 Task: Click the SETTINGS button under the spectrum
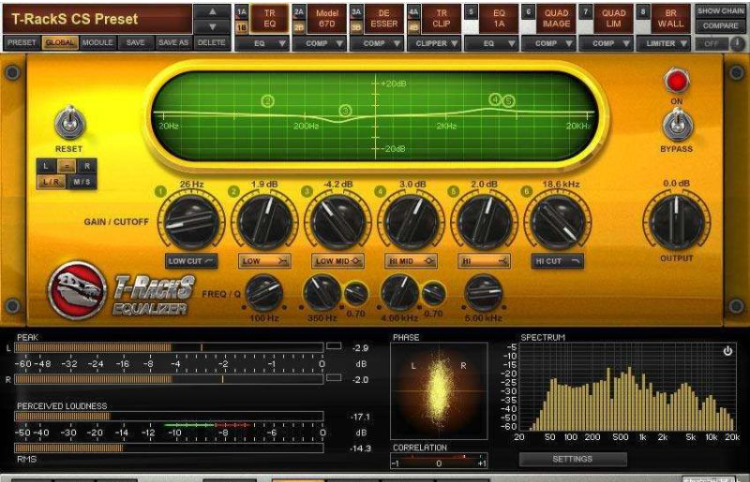pos(573,459)
